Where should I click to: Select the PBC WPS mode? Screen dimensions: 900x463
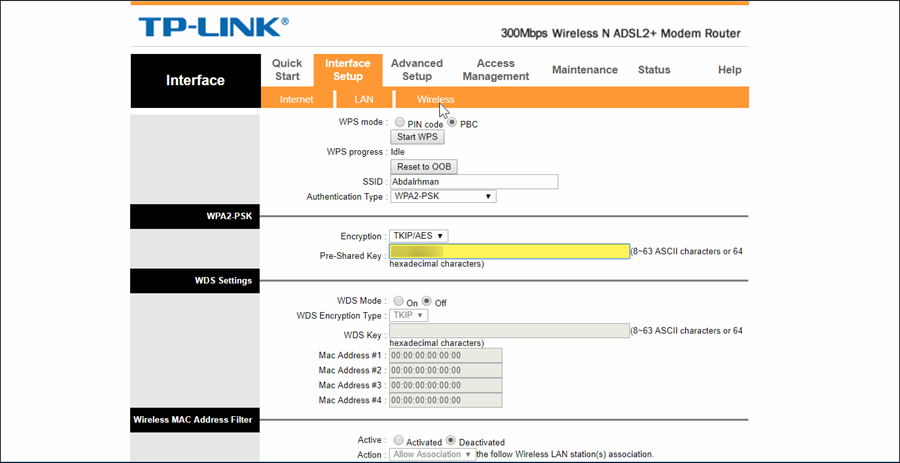[452, 123]
